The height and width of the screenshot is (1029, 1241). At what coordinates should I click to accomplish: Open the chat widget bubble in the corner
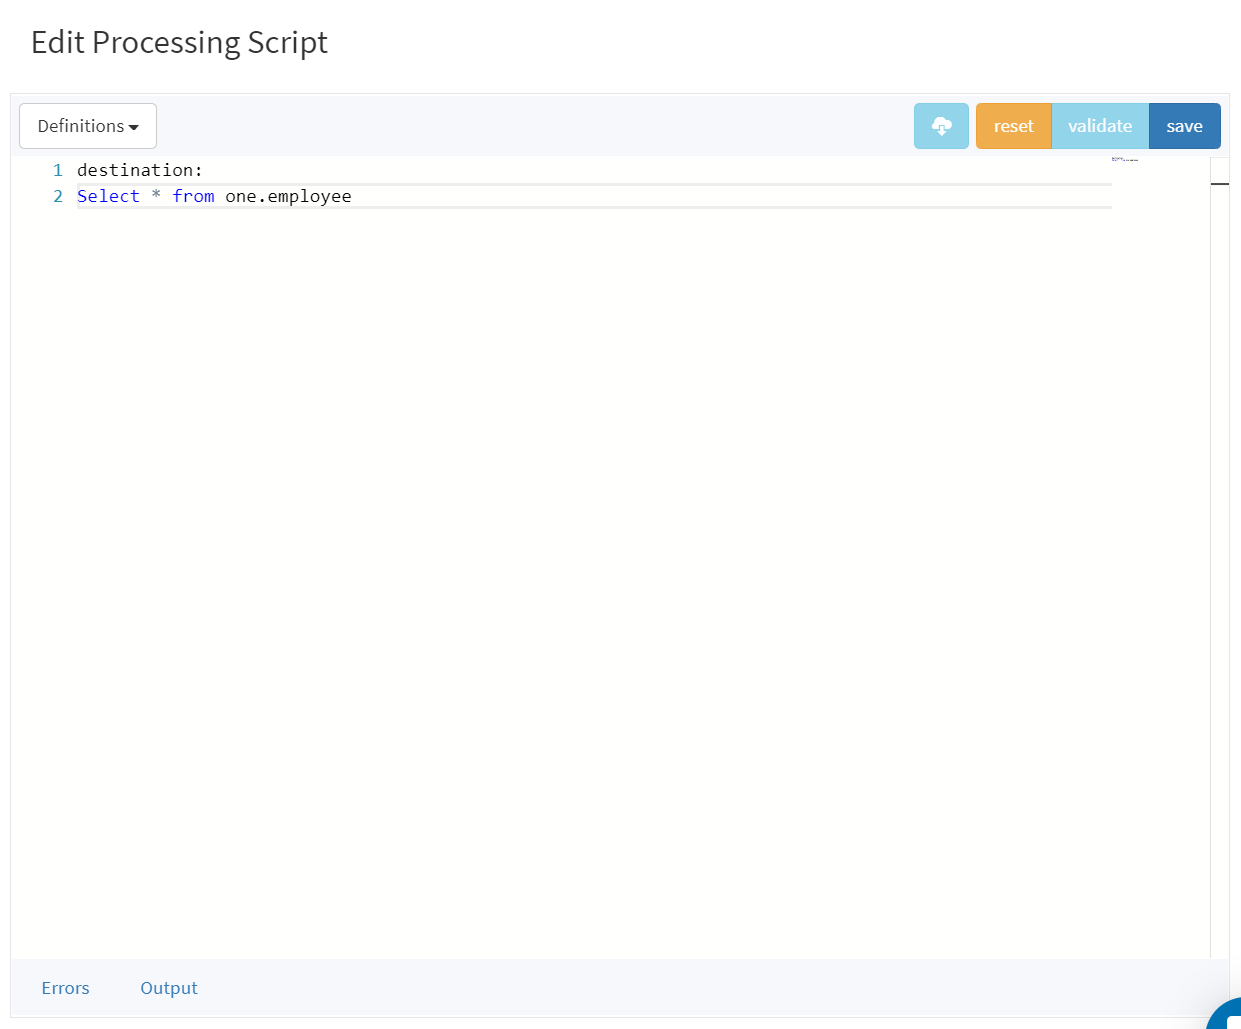point(1228,1016)
